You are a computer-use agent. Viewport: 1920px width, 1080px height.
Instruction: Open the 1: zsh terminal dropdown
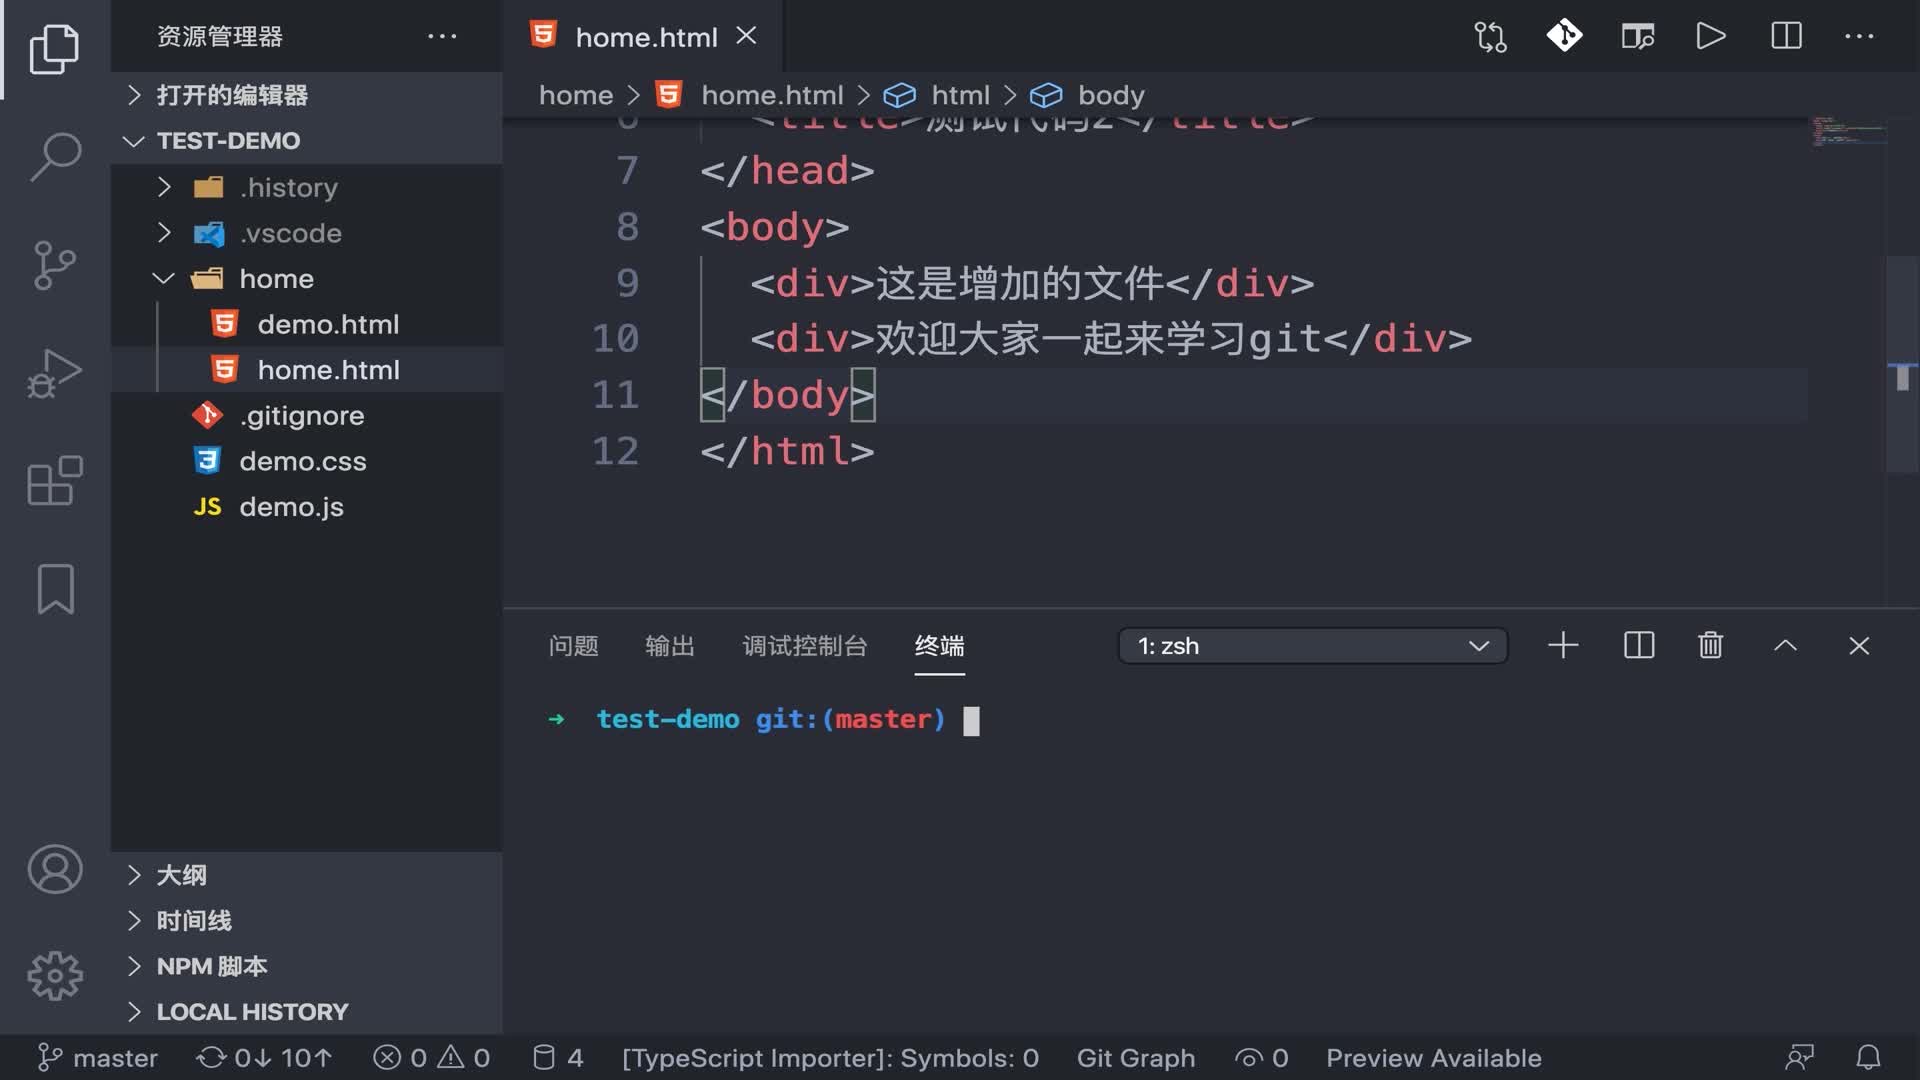pos(1312,646)
